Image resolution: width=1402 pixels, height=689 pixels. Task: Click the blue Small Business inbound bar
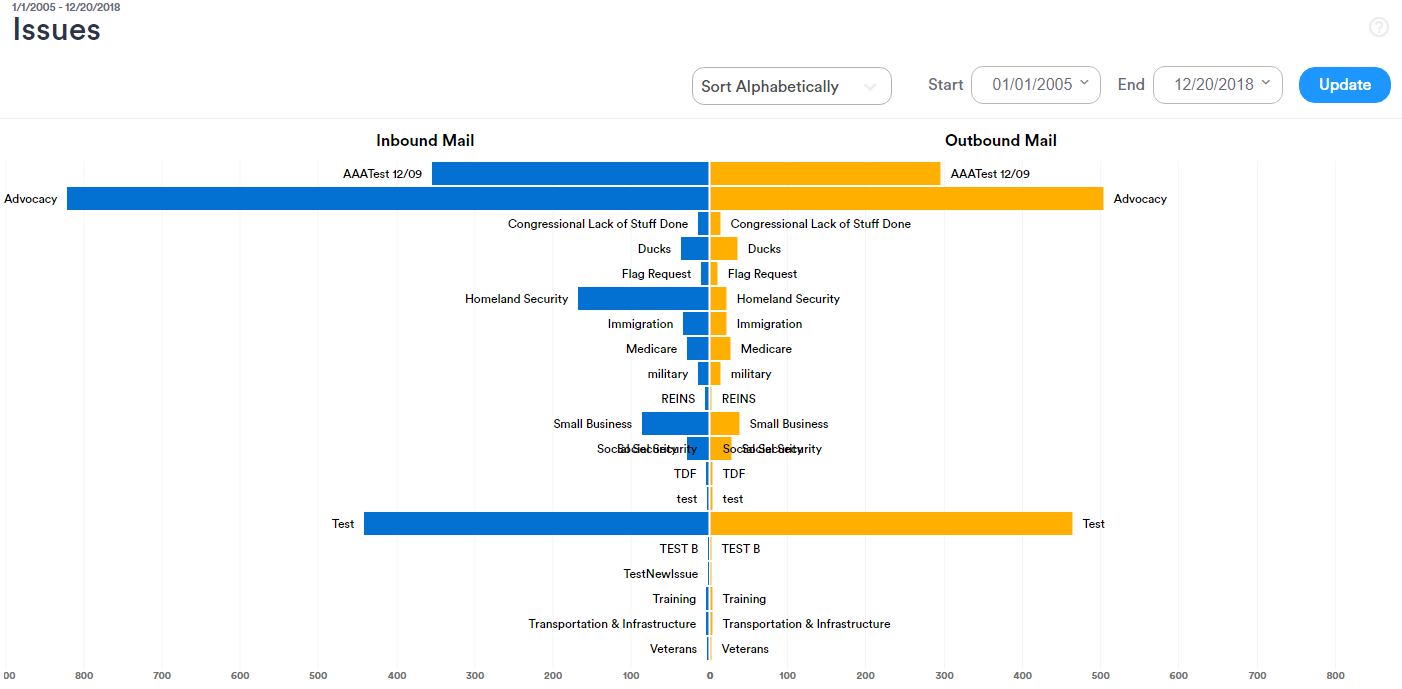[x=675, y=424]
